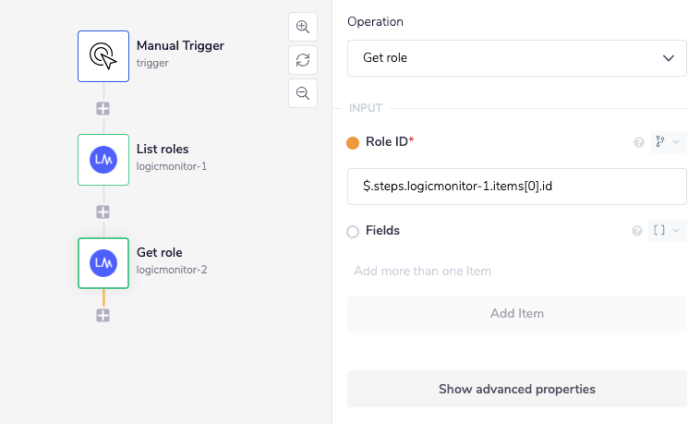The height and width of the screenshot is (424, 700).
Task: Expand Fields array type selector
Action: click(x=667, y=231)
